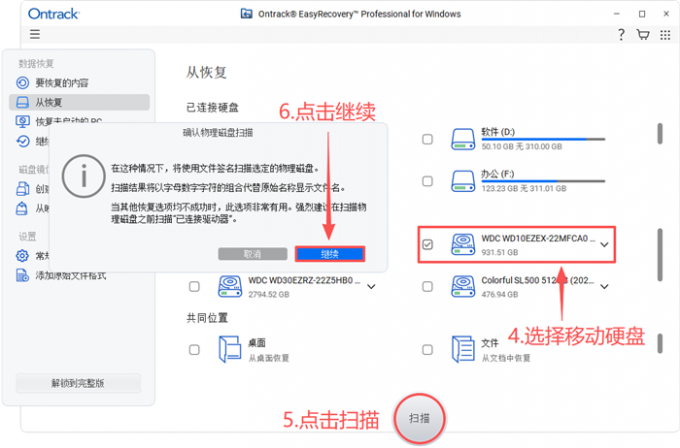Click the restore from image icon

click(x=22, y=209)
